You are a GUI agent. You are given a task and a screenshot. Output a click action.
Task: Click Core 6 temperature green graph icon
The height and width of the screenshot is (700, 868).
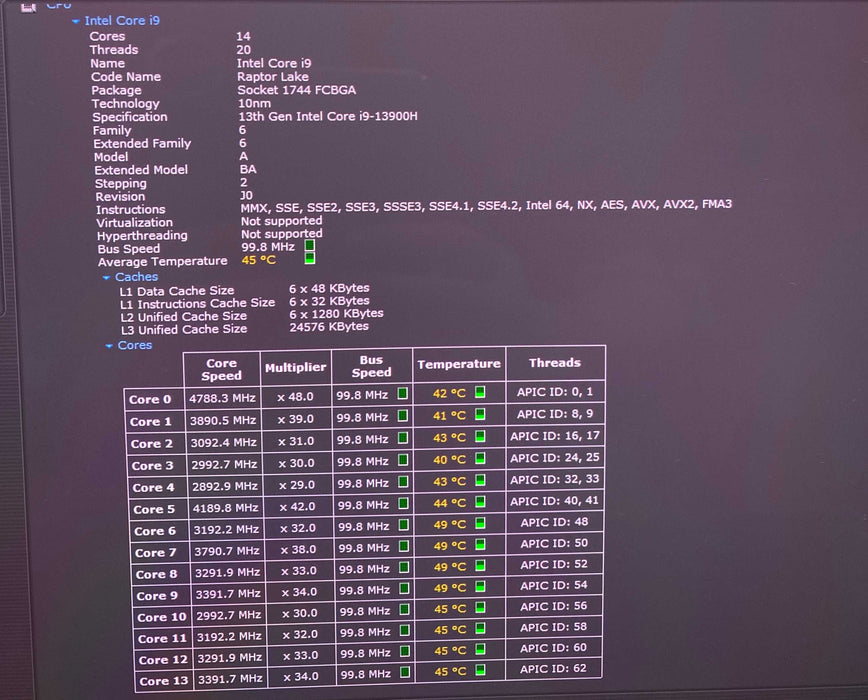[480, 523]
